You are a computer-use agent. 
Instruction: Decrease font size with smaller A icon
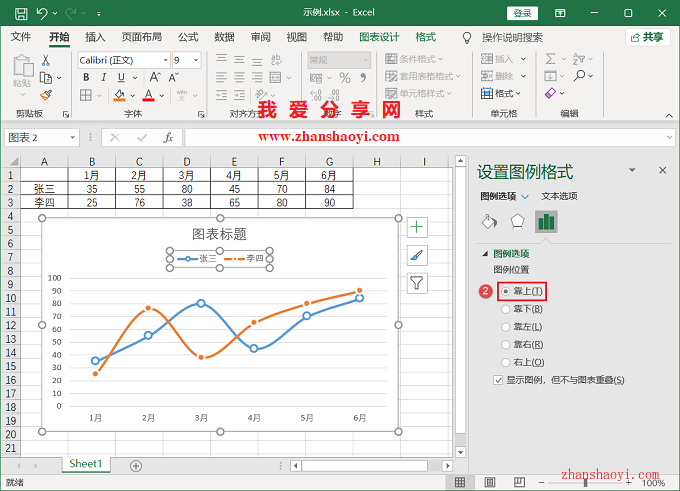(x=173, y=78)
